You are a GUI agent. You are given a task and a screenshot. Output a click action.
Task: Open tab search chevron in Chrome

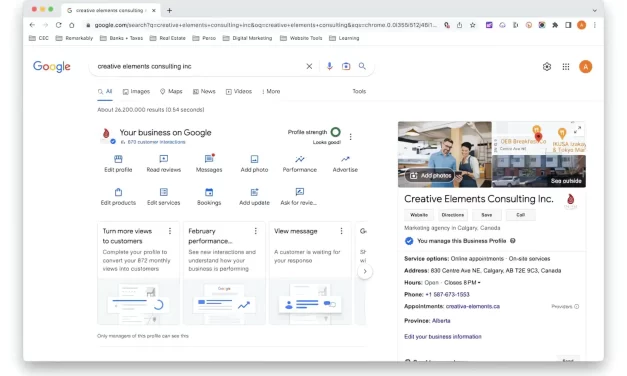pos(595,10)
